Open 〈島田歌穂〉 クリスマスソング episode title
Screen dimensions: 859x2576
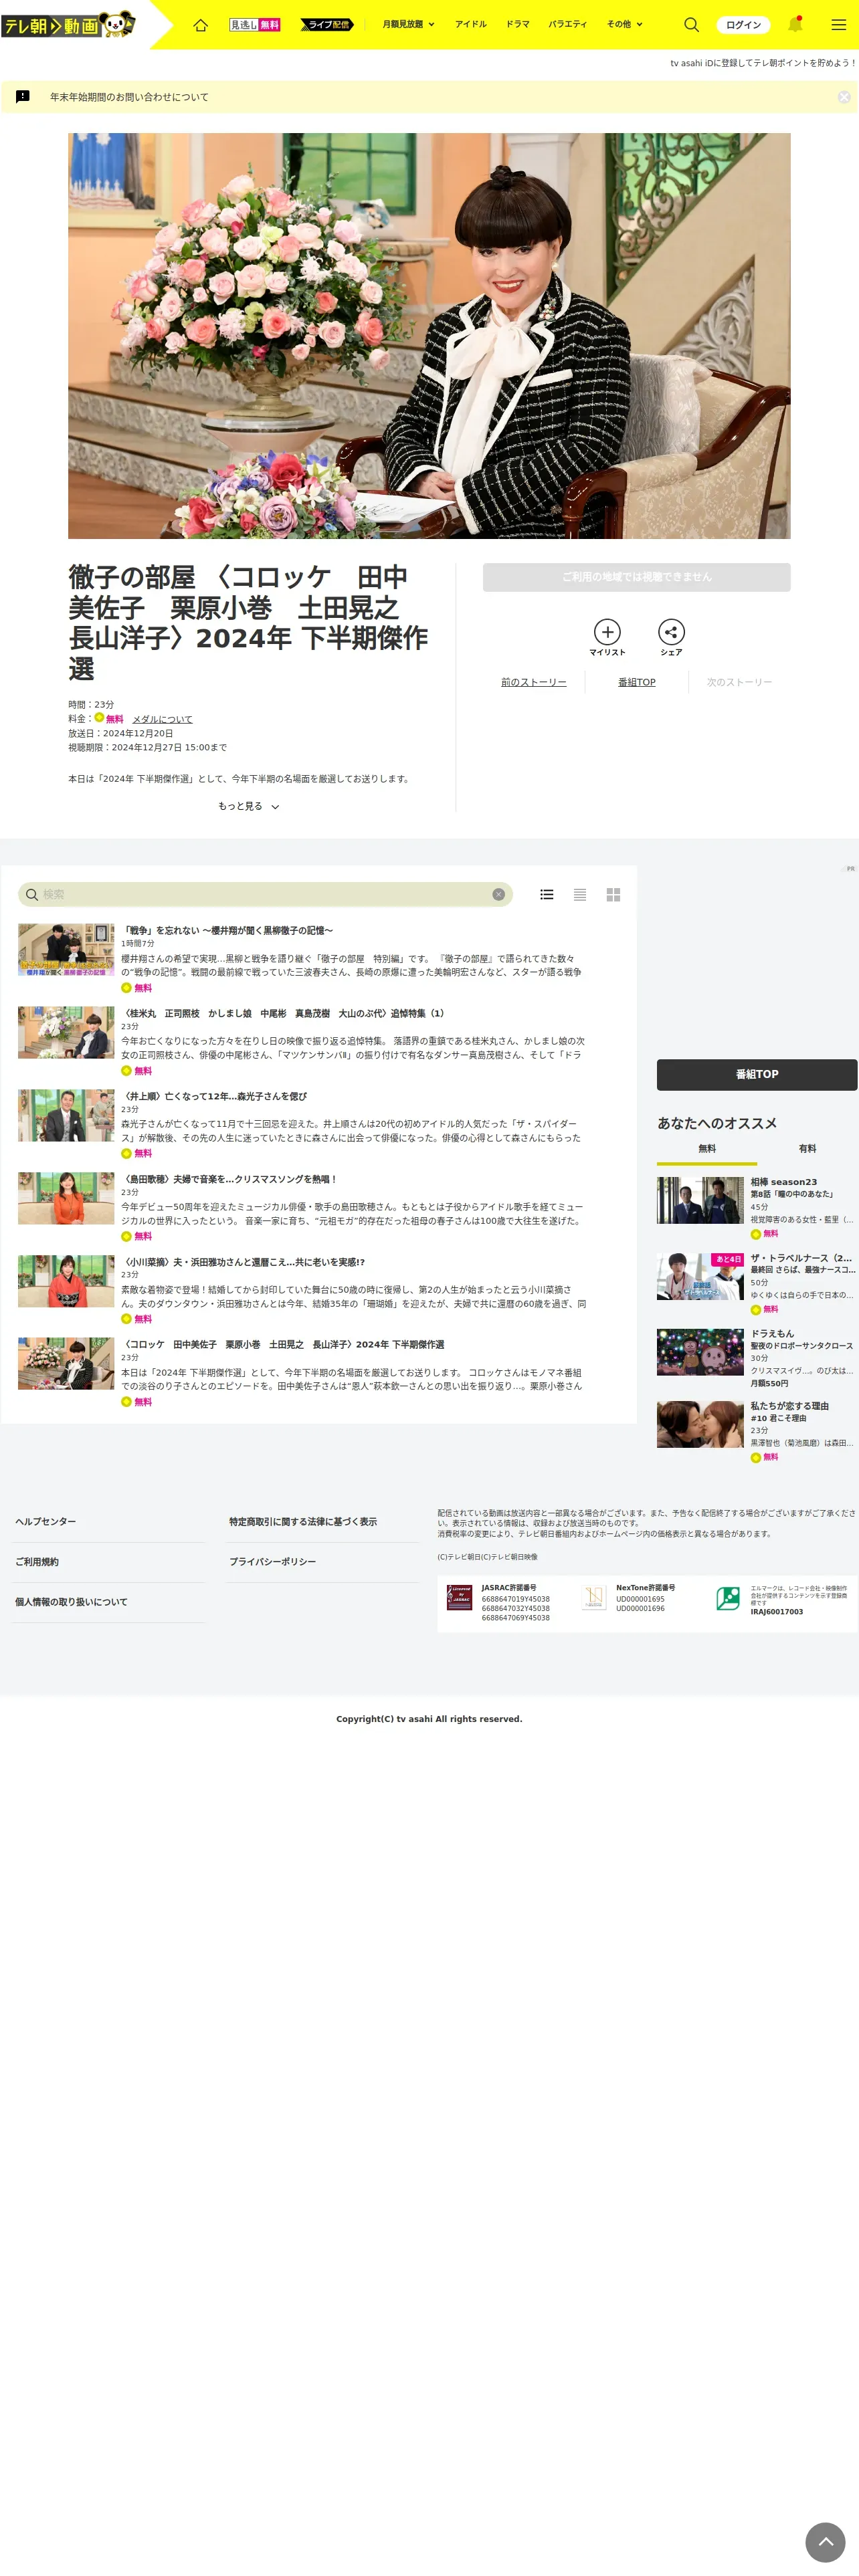pyautogui.click(x=229, y=1179)
